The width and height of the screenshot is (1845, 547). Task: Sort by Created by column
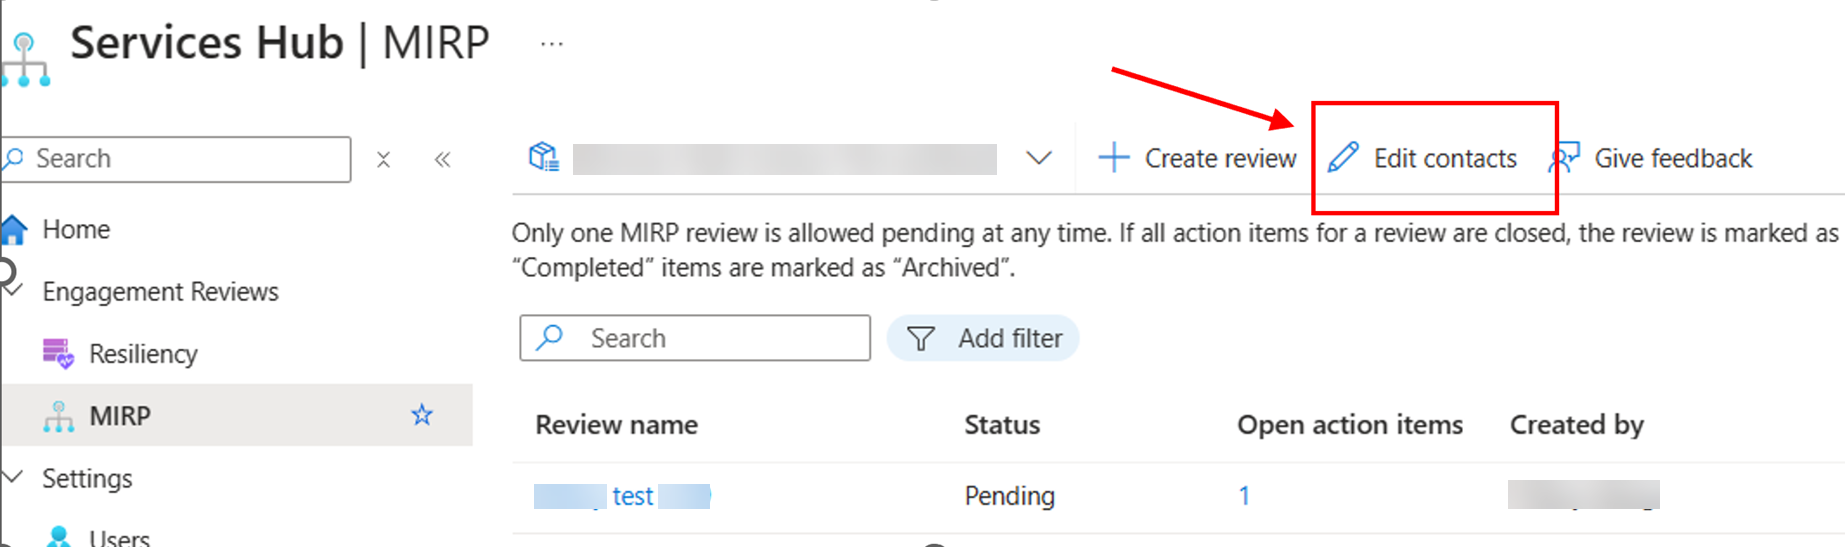click(1577, 425)
